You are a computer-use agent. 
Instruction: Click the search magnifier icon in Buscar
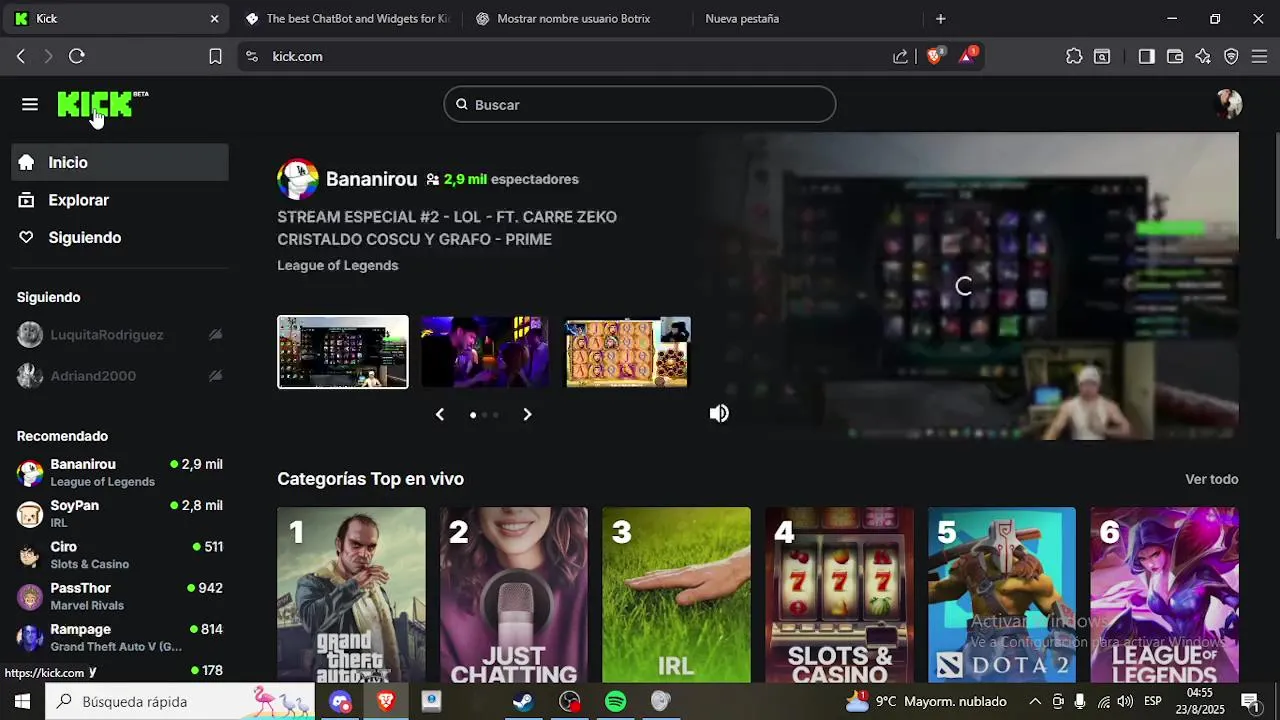(x=462, y=104)
